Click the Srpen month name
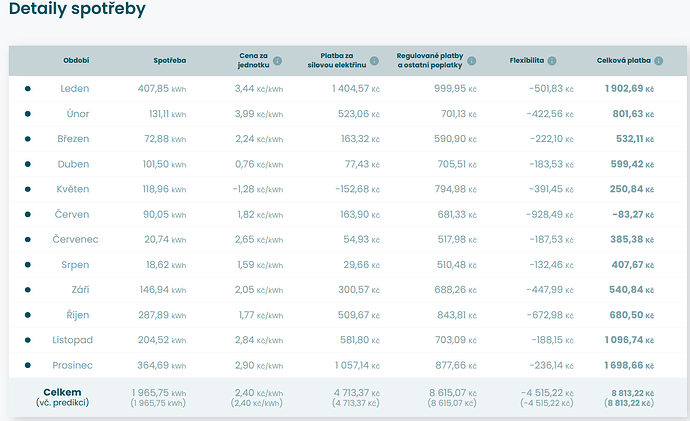The image size is (690, 421). (x=75, y=265)
